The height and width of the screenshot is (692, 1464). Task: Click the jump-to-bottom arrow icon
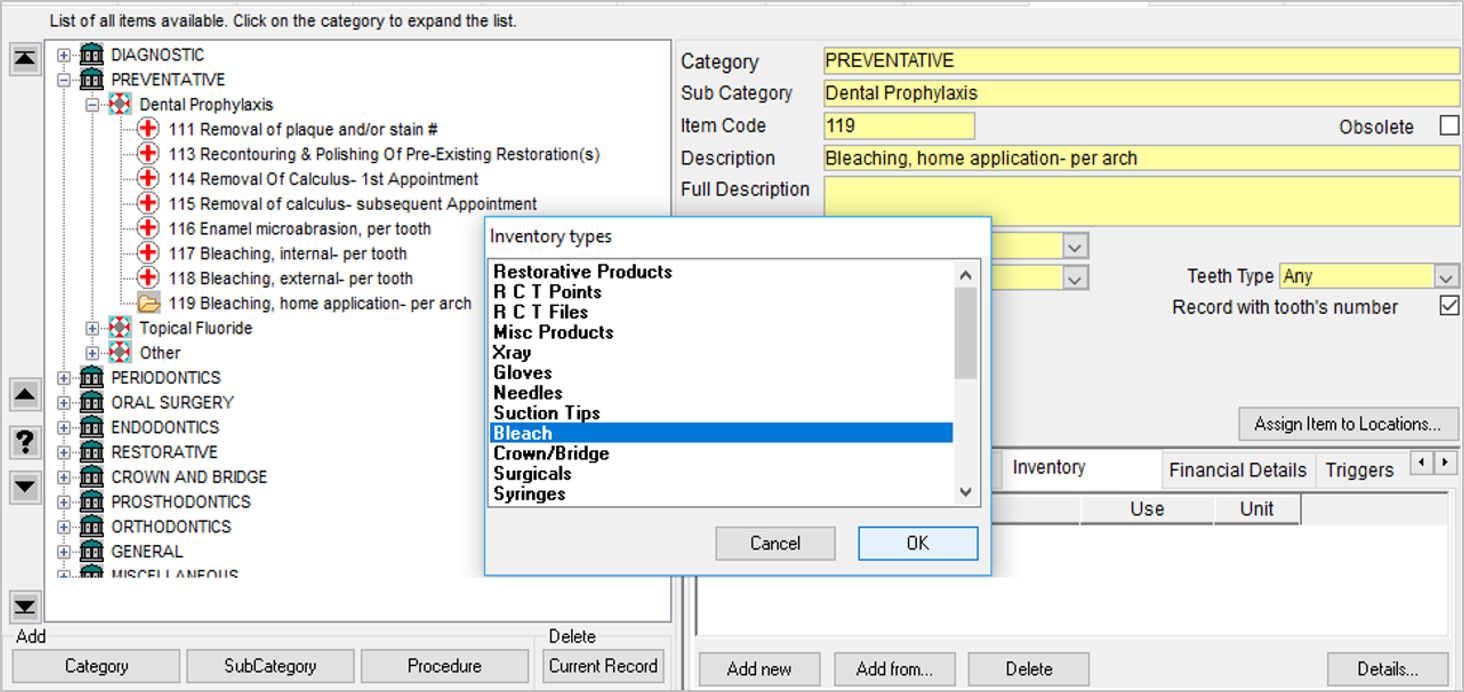coord(25,606)
